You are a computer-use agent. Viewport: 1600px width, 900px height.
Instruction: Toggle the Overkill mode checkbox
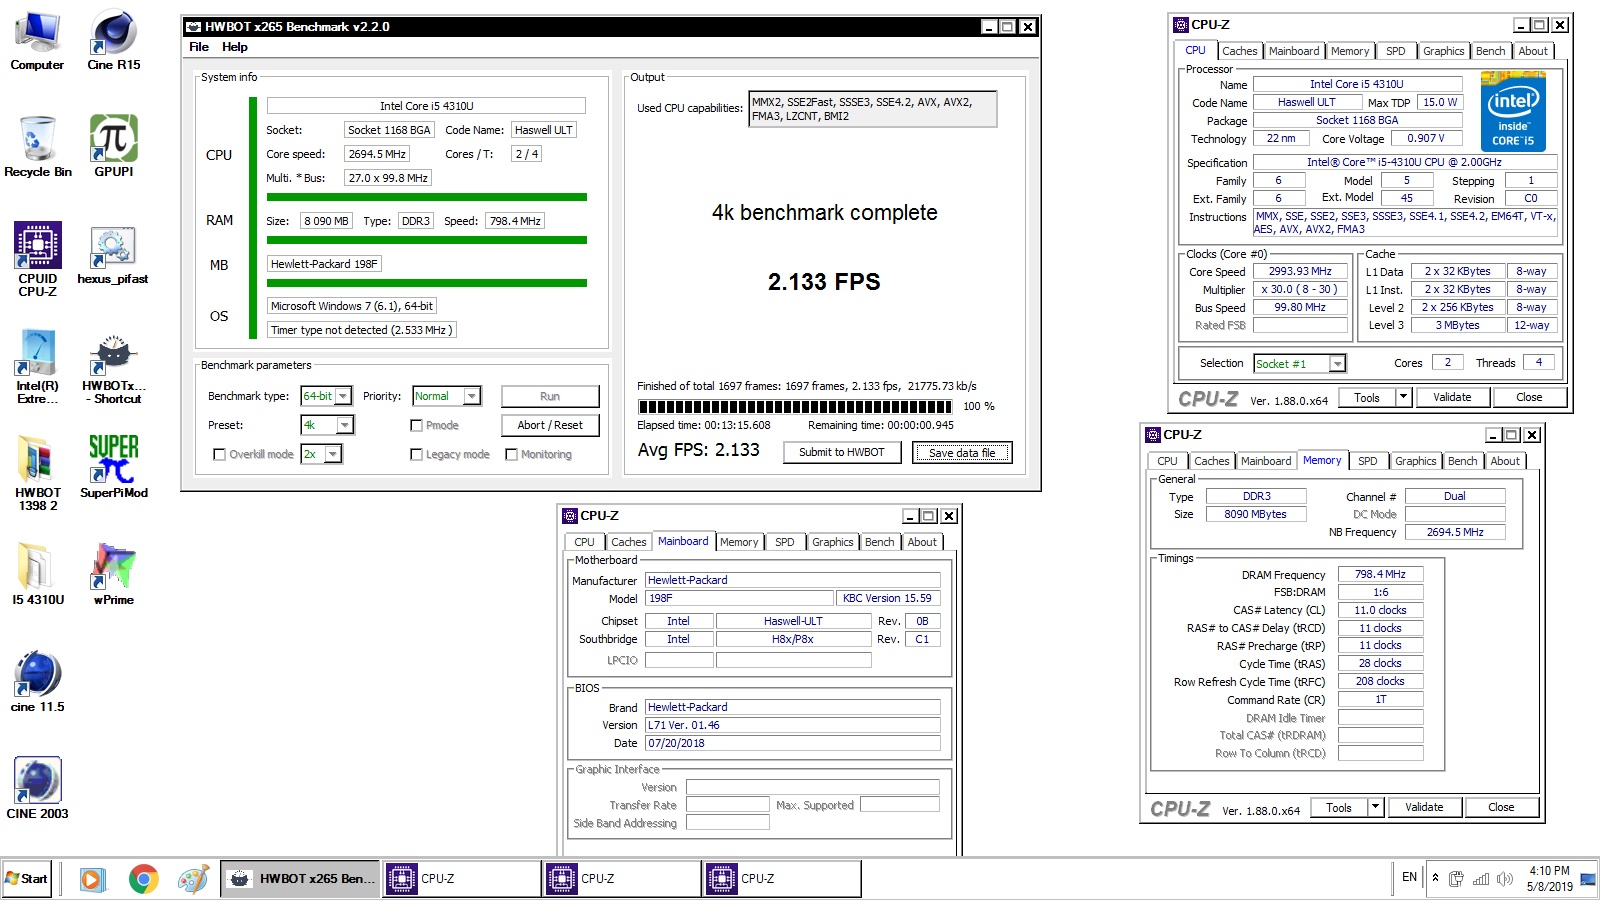pos(220,454)
